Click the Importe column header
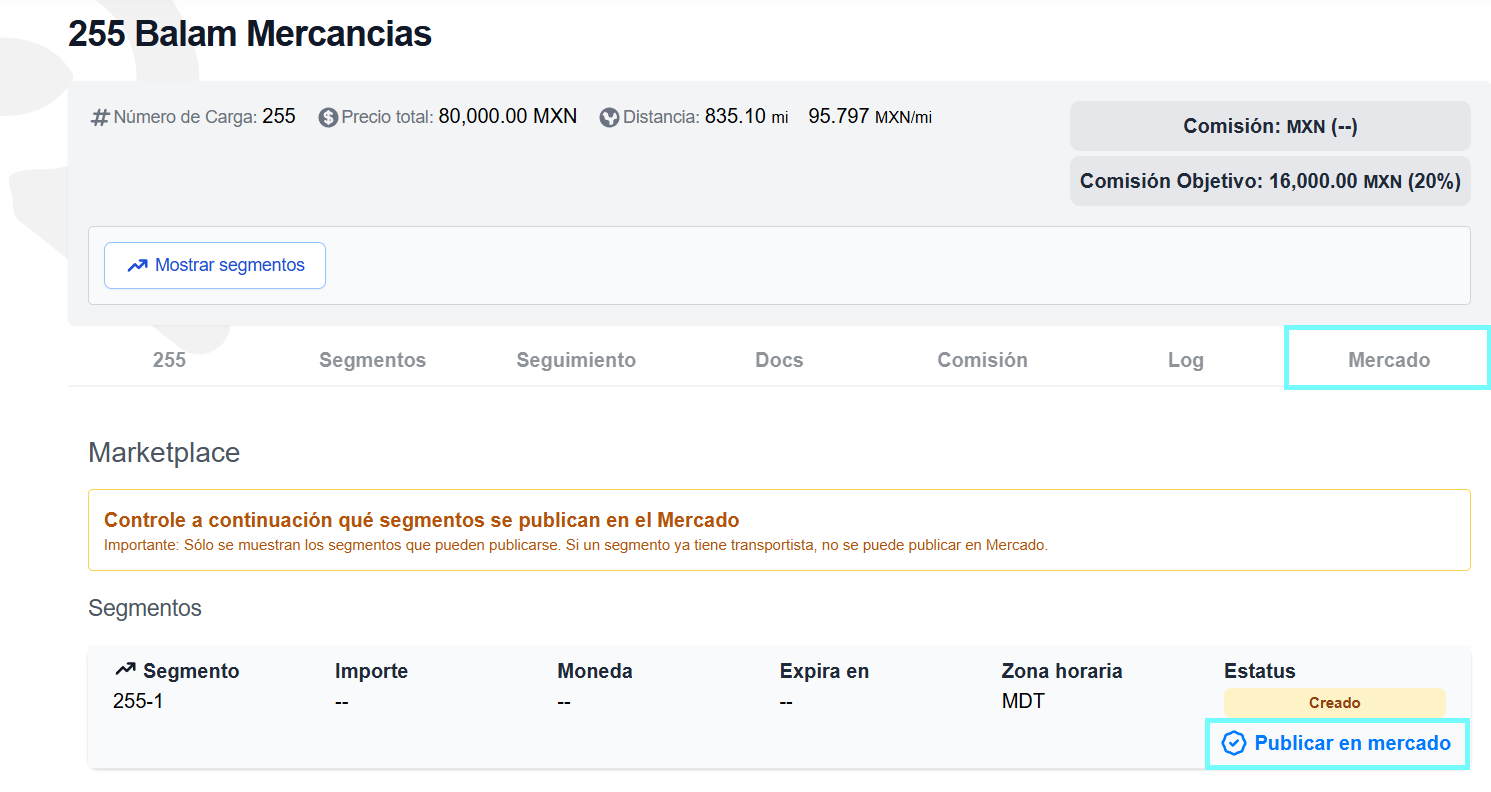 pos(371,671)
